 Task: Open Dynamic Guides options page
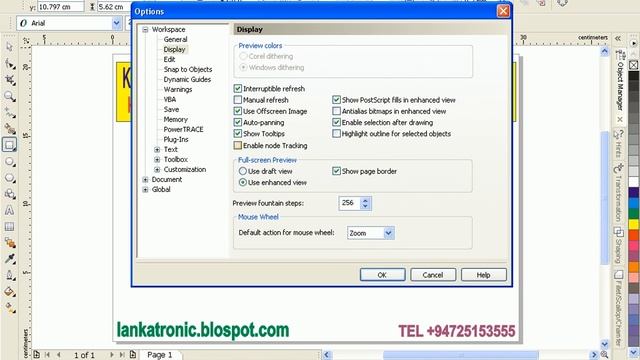pyautogui.click(x=187, y=80)
